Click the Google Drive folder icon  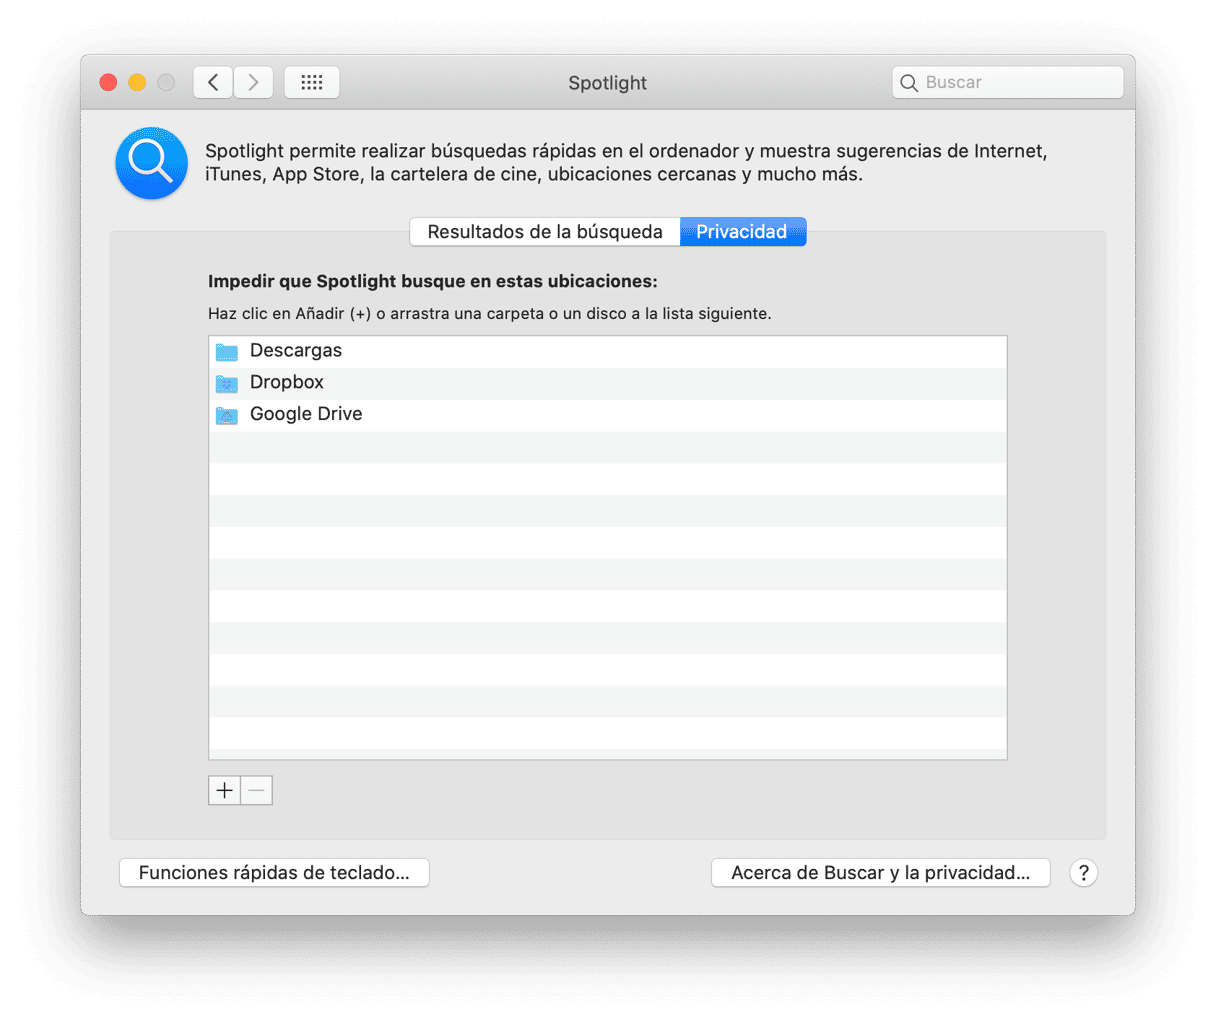coord(227,415)
